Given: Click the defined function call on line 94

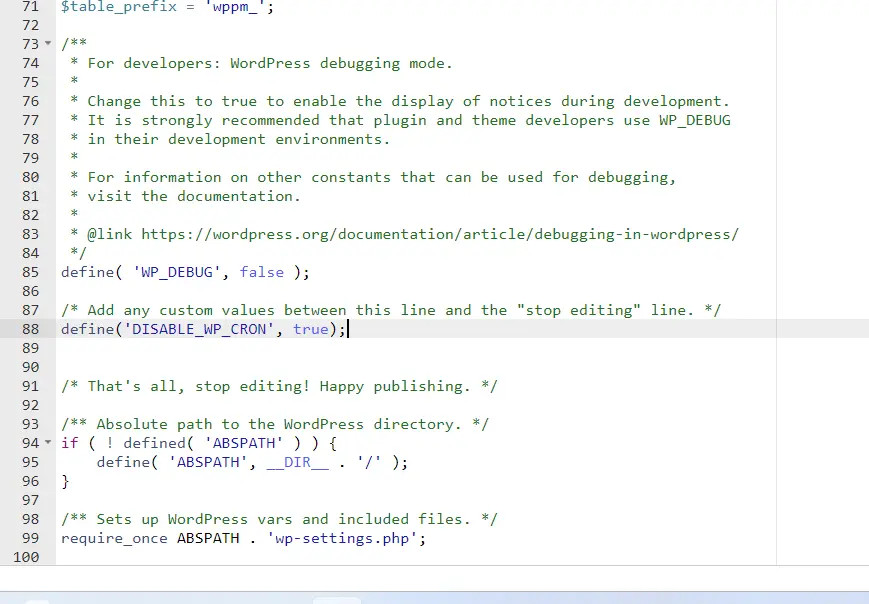Looking at the screenshot, I should click(155, 443).
